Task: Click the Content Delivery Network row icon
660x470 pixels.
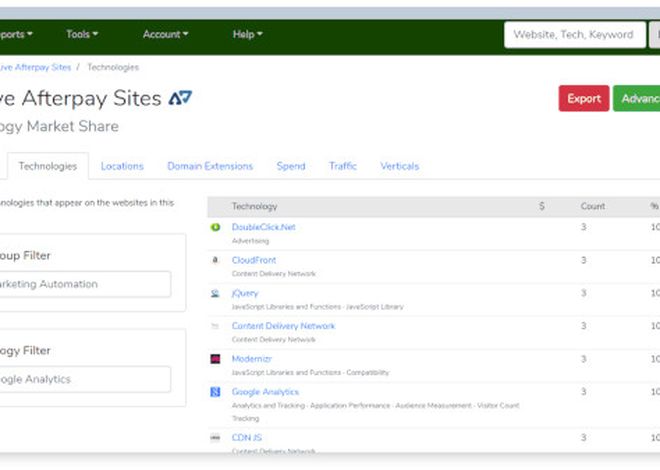Action: pyautogui.click(x=215, y=326)
